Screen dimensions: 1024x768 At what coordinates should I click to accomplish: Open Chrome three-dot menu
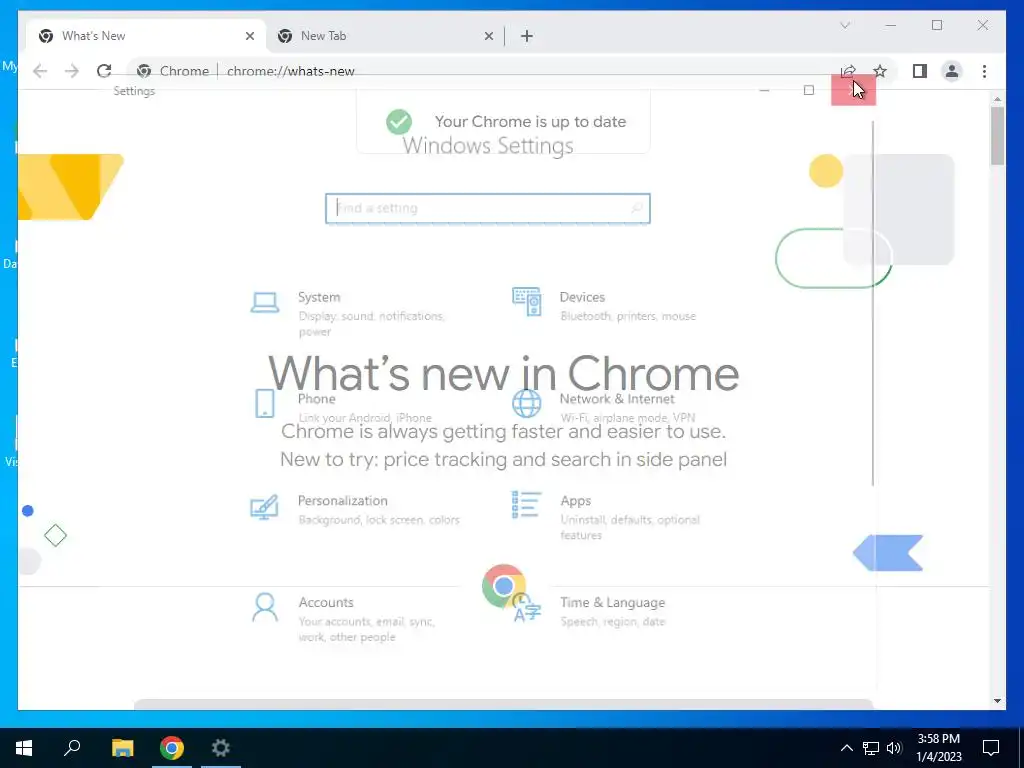pos(984,71)
